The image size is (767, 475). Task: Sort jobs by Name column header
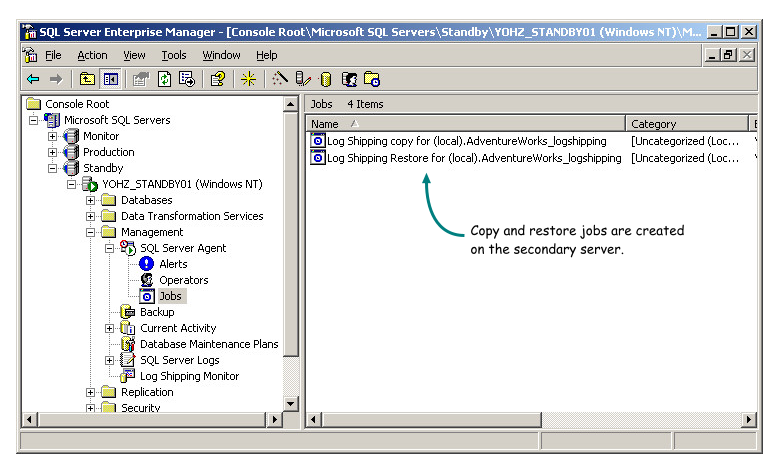click(x=466, y=124)
